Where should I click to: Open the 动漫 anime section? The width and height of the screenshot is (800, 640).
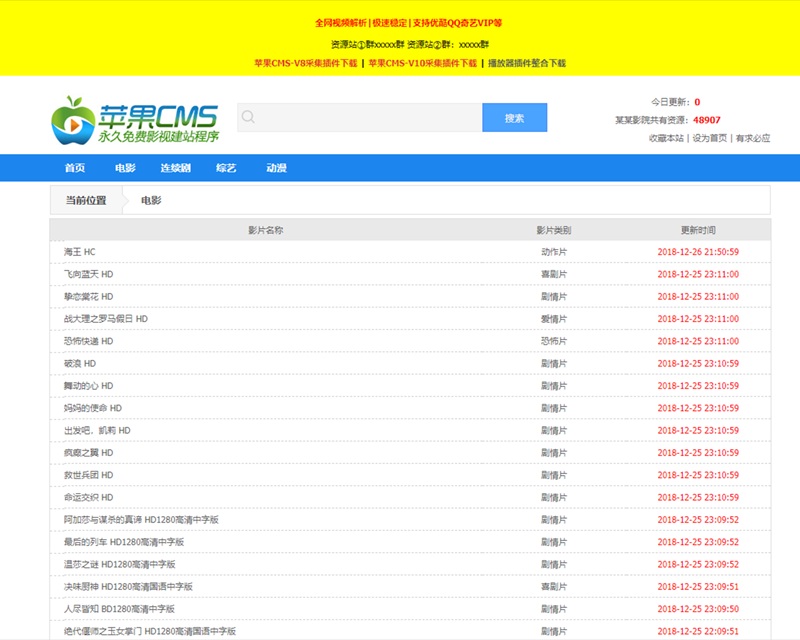coord(276,168)
